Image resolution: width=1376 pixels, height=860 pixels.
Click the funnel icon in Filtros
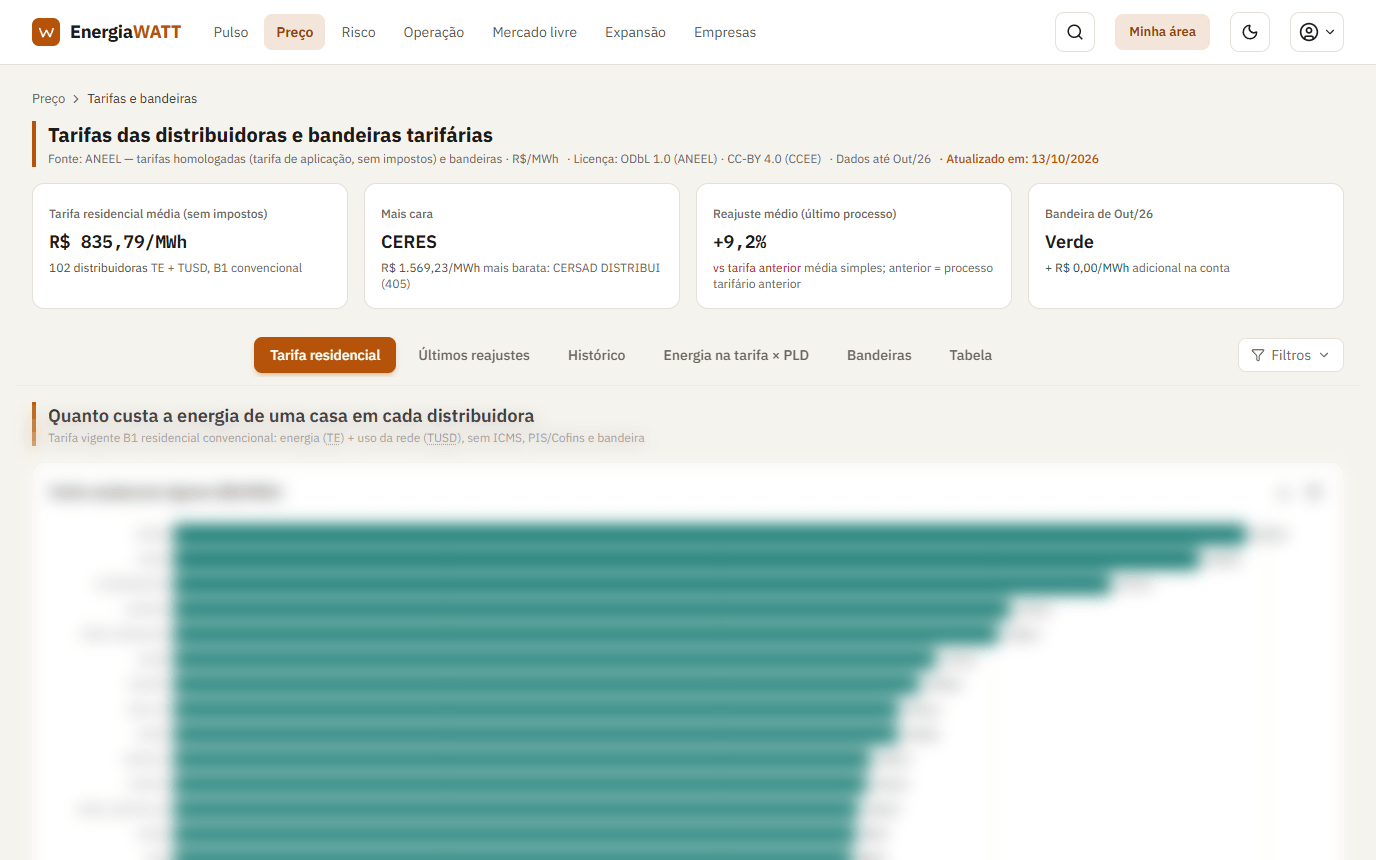pos(1258,355)
